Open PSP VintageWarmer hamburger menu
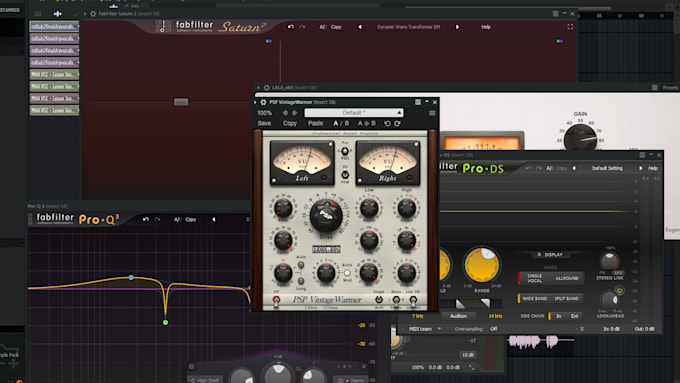The image size is (680, 383). coord(432,113)
